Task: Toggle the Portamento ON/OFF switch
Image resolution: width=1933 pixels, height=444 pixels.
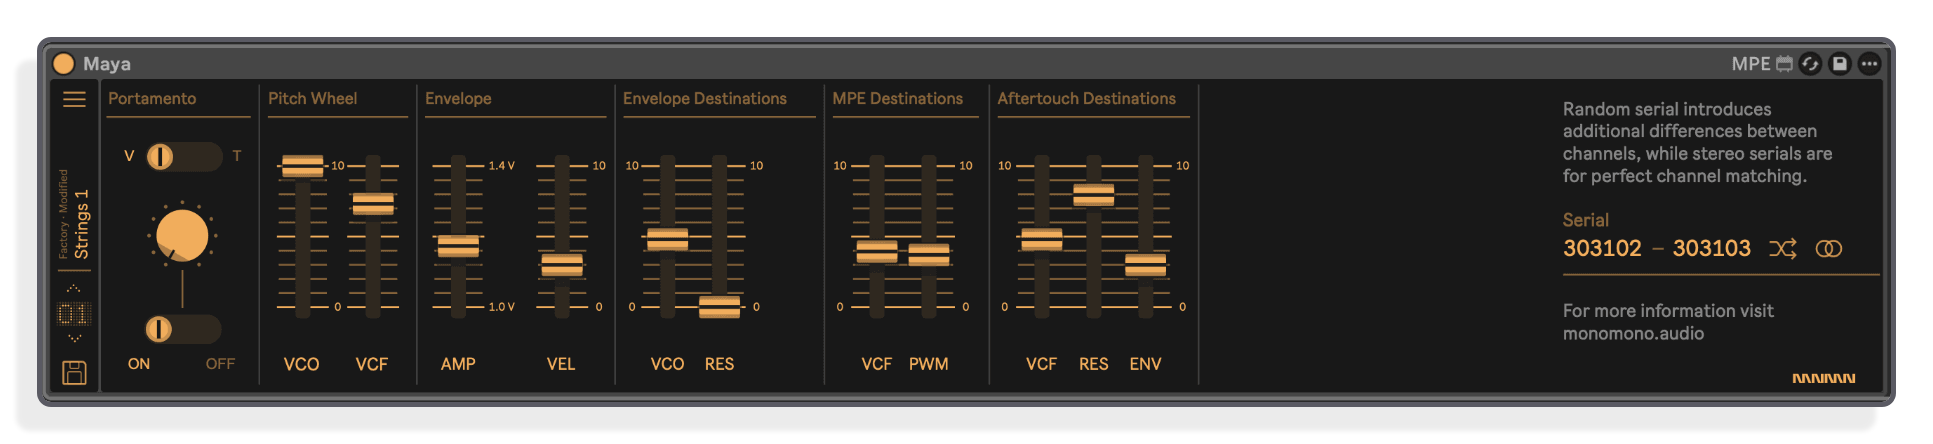Action: point(183,329)
